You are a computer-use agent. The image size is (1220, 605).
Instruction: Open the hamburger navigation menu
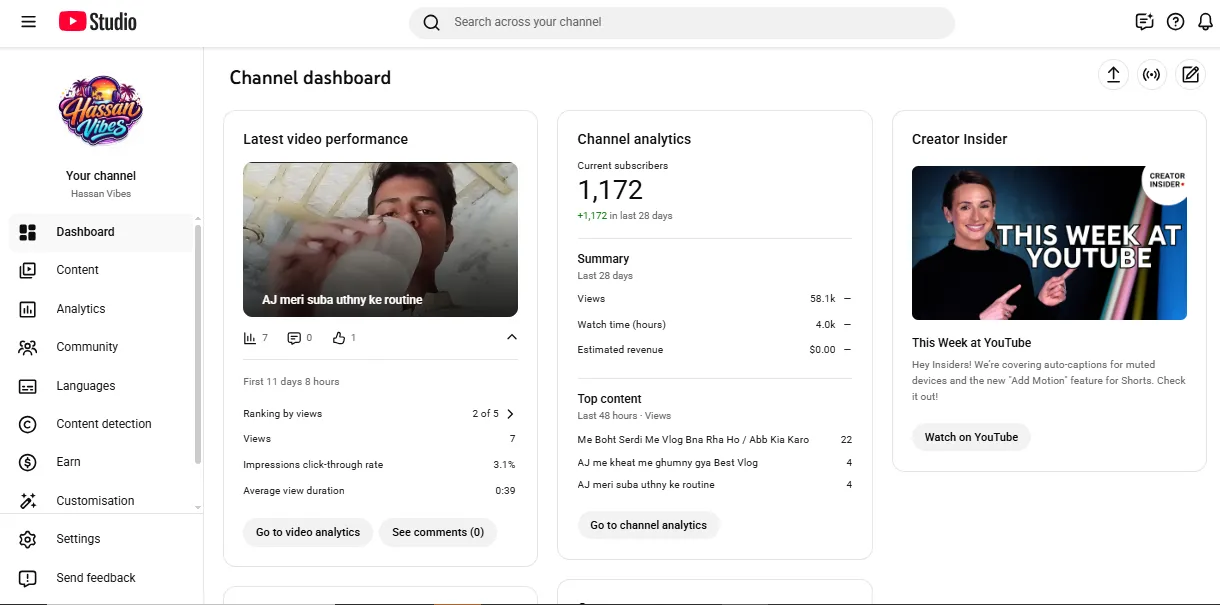[28, 22]
